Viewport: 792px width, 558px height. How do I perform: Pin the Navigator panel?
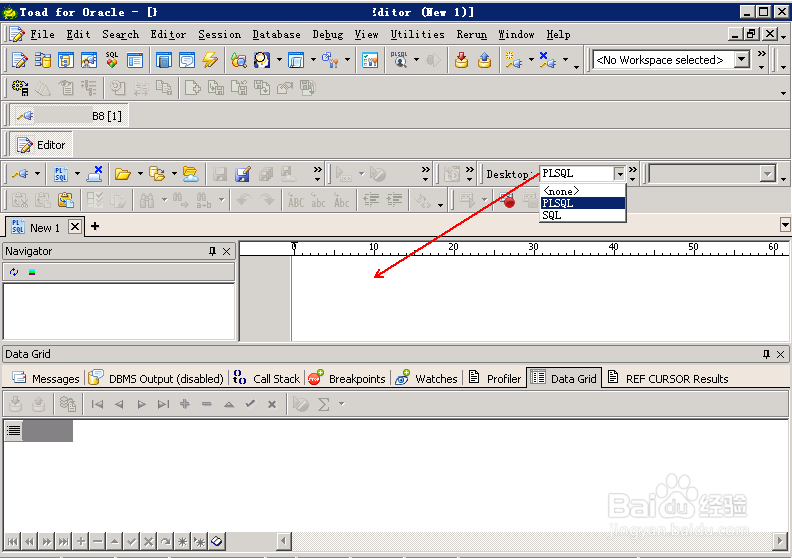tap(212, 251)
